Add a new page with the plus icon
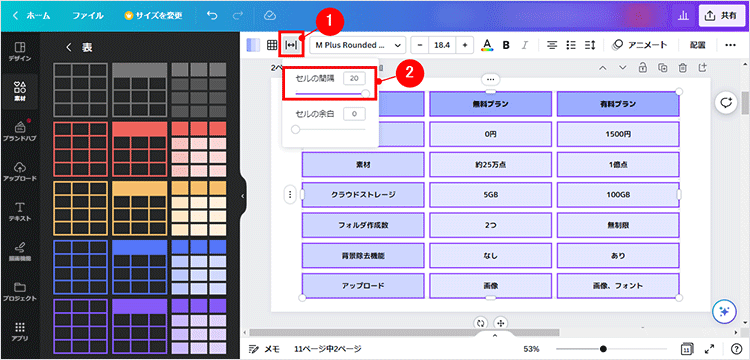Screen dimensions: 750x360 click(x=702, y=67)
